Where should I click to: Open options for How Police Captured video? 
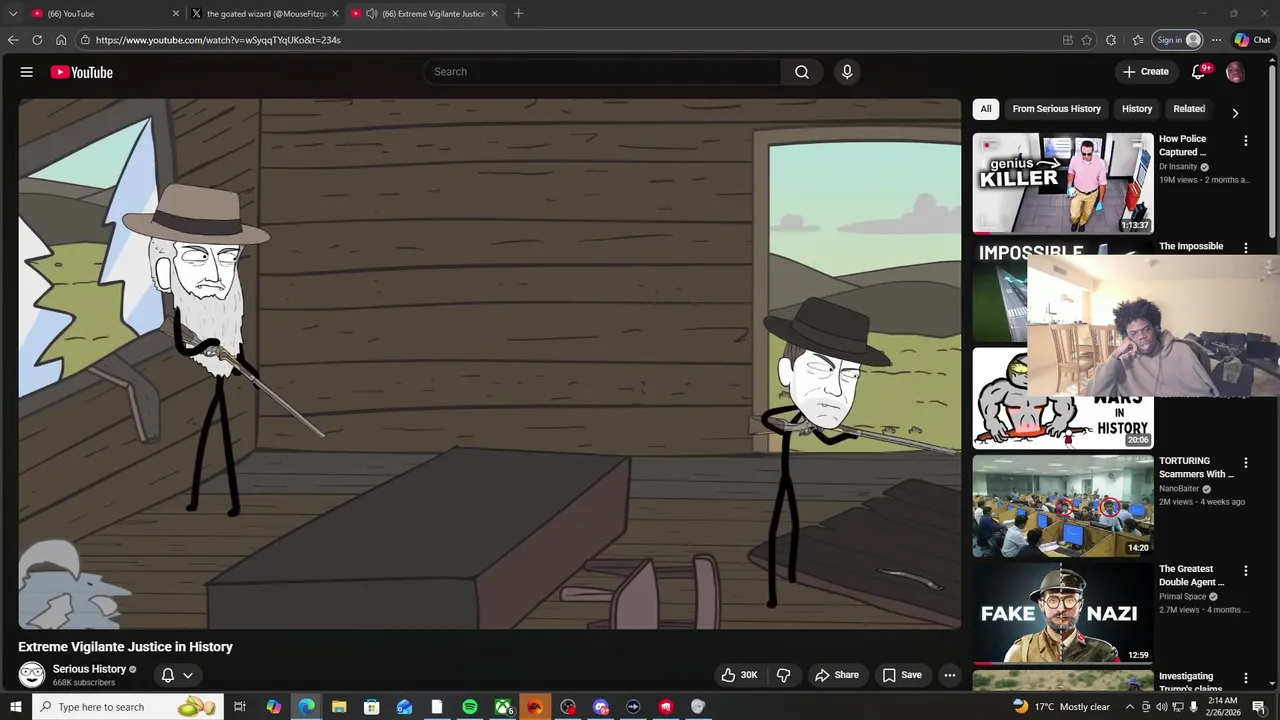[1245, 141]
